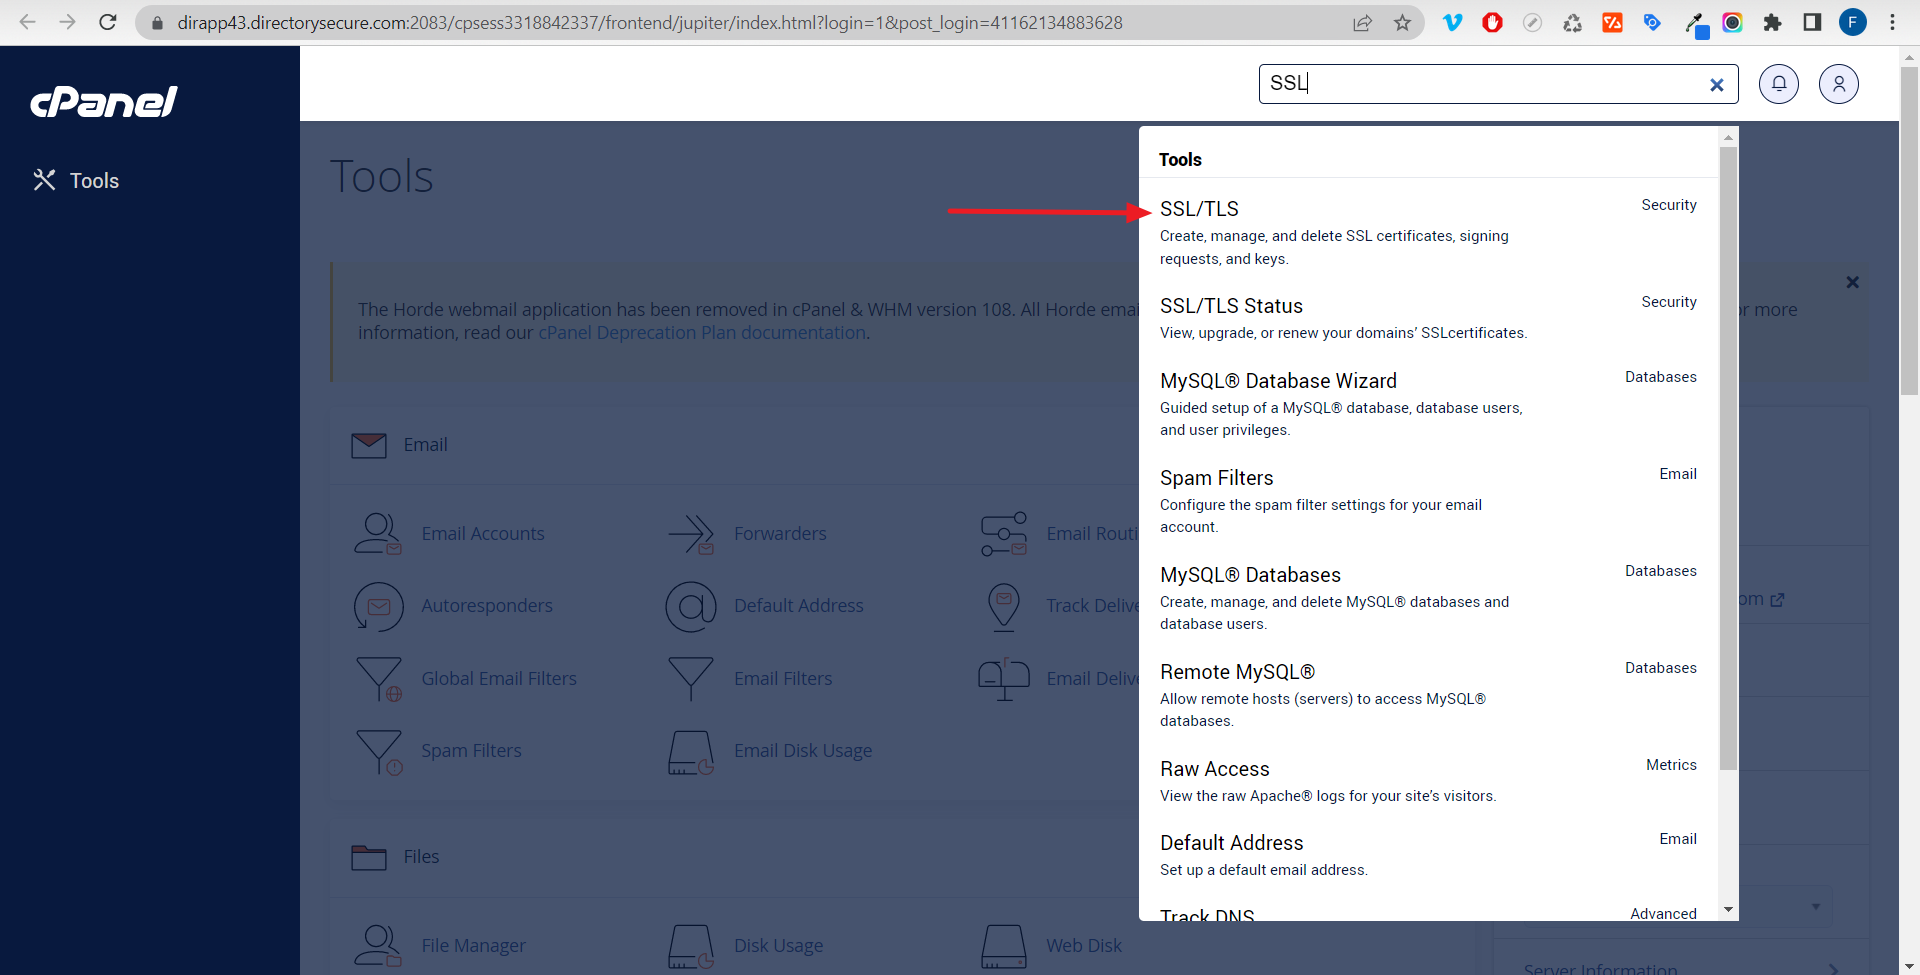Open Email Disk Usage link

(803, 751)
